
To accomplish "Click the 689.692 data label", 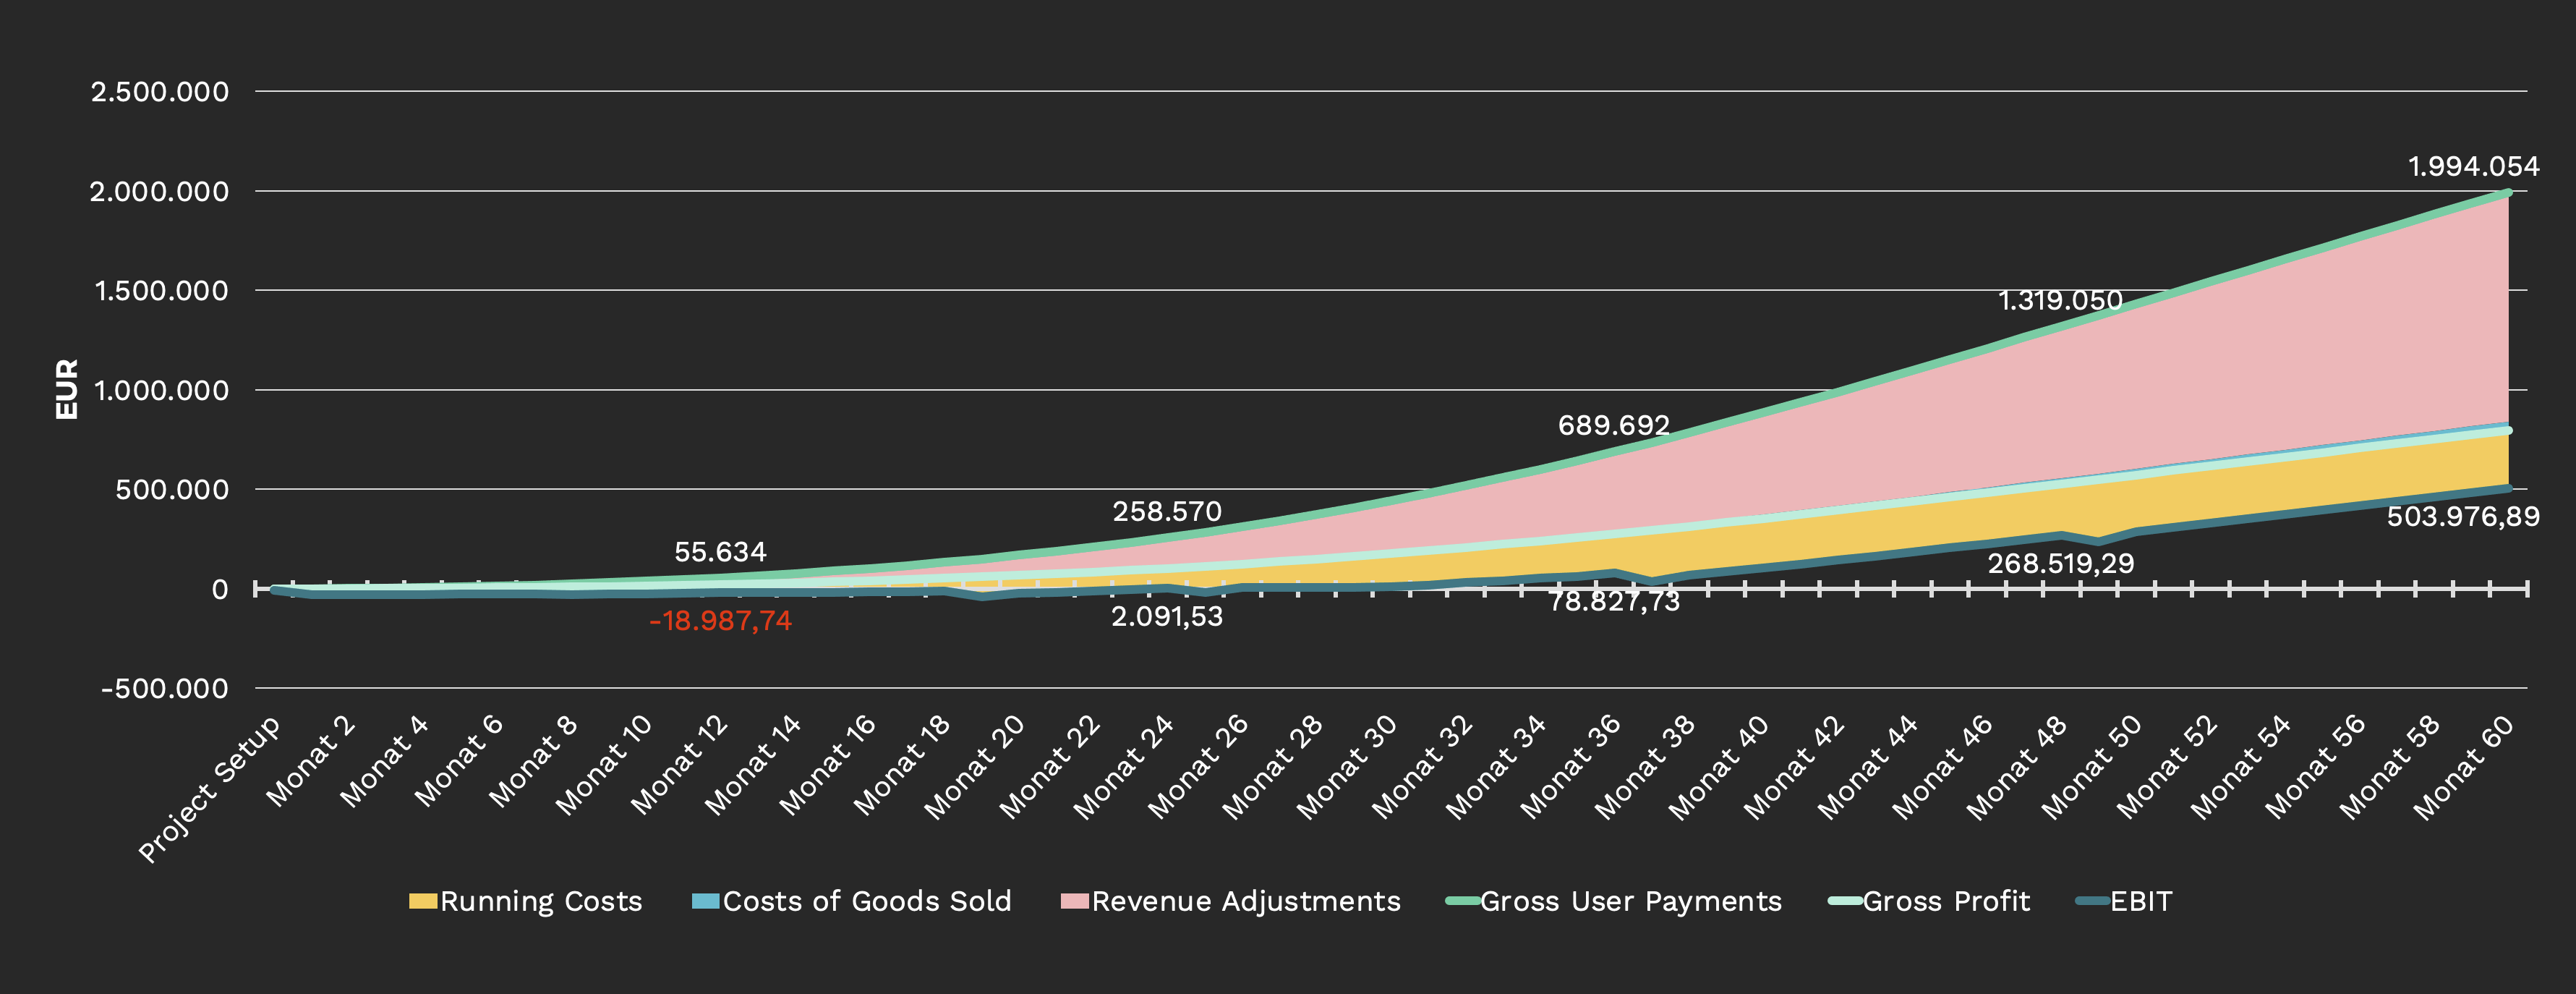I will tap(1613, 425).
